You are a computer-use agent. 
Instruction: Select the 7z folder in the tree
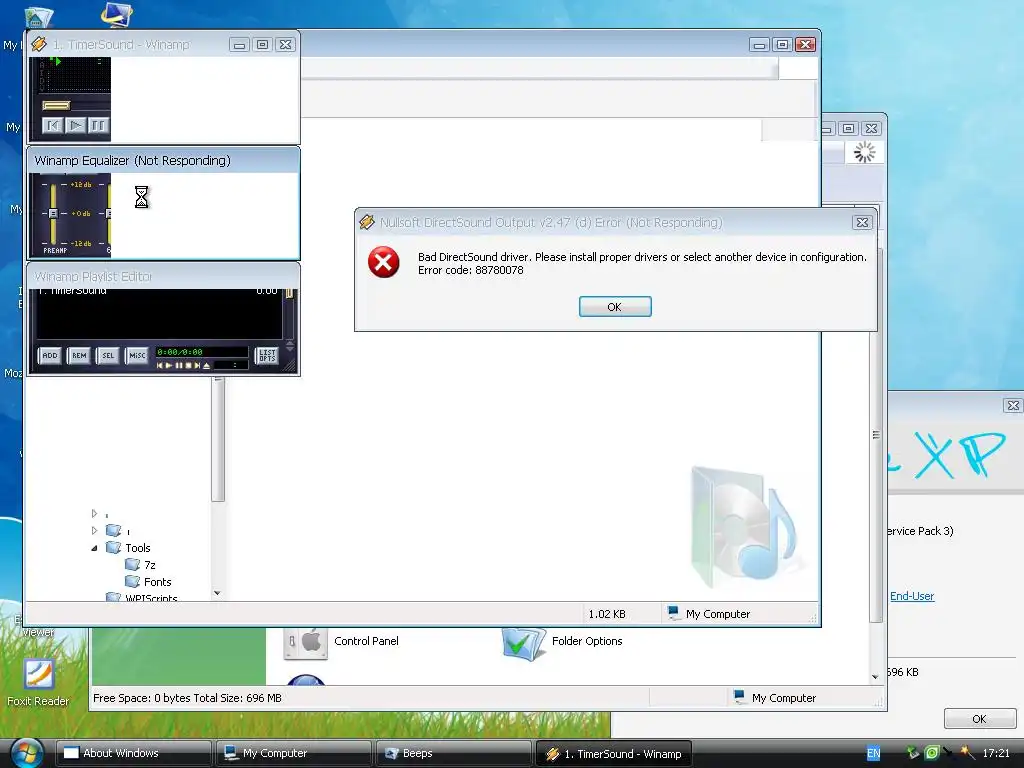140,565
